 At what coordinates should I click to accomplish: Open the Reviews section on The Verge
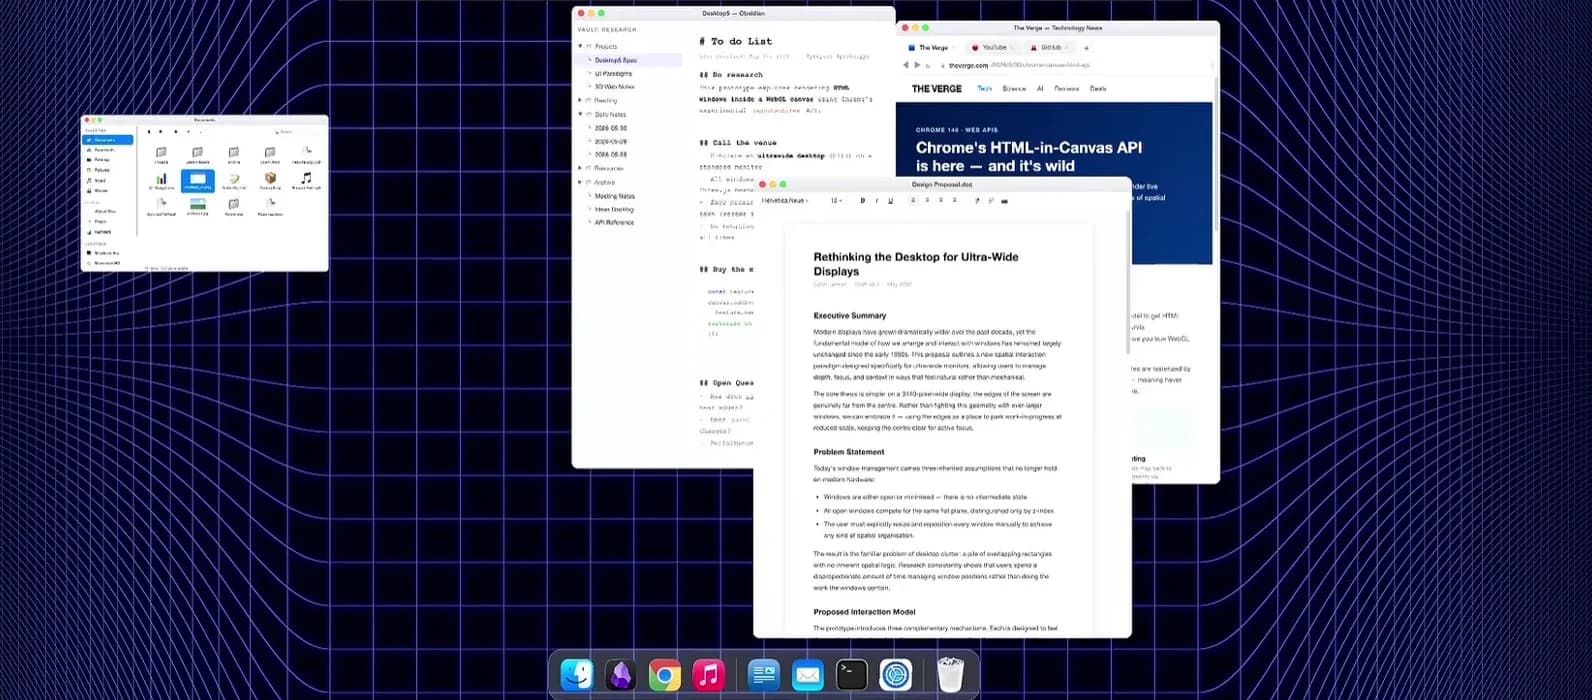(1067, 88)
